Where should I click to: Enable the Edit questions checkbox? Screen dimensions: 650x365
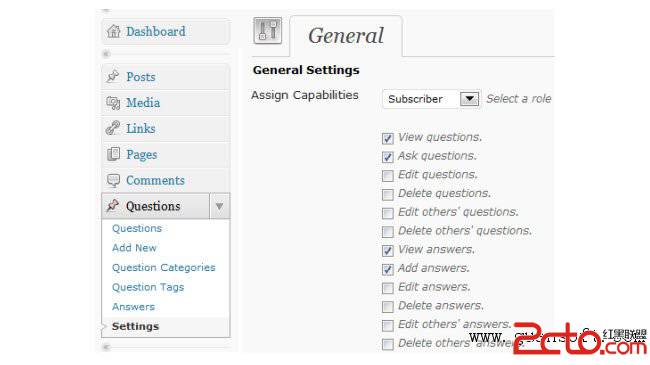click(x=388, y=175)
